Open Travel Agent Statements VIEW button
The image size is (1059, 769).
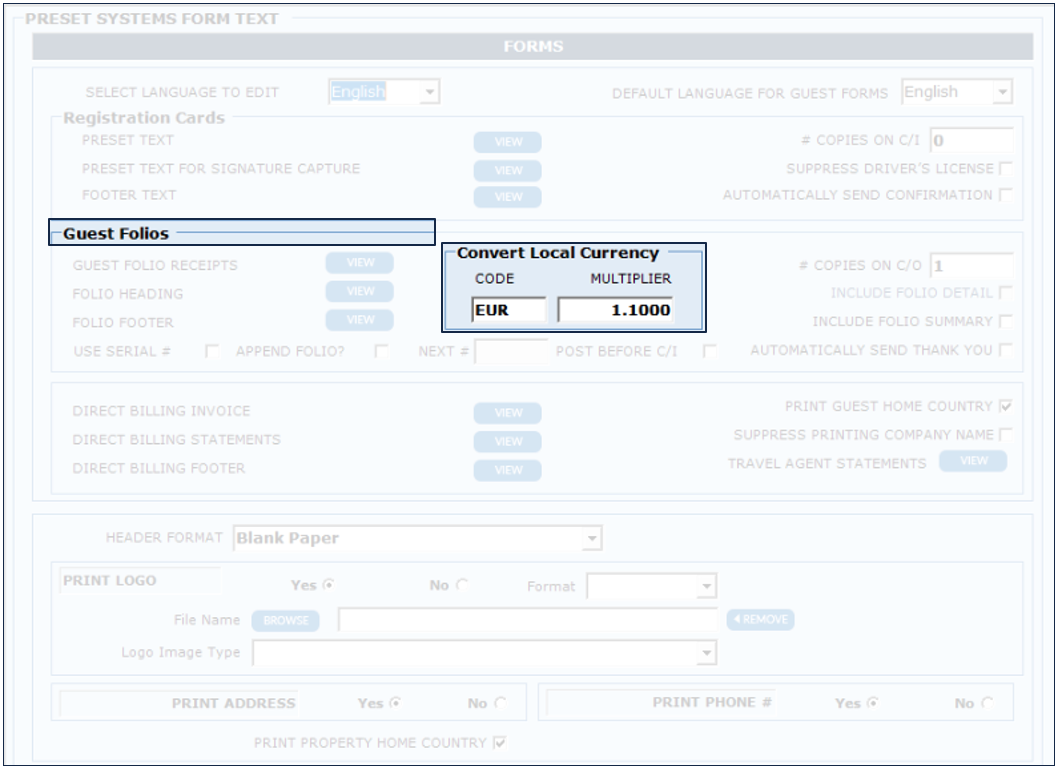pyautogui.click(x=973, y=461)
